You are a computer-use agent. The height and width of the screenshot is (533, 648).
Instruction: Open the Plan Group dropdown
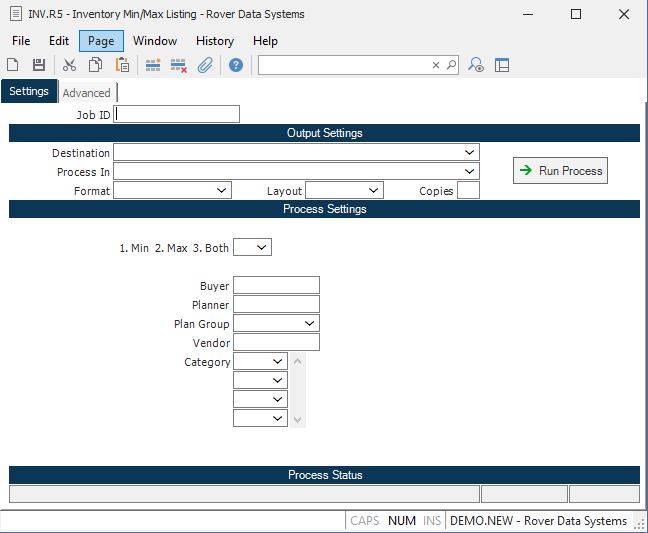pos(310,324)
